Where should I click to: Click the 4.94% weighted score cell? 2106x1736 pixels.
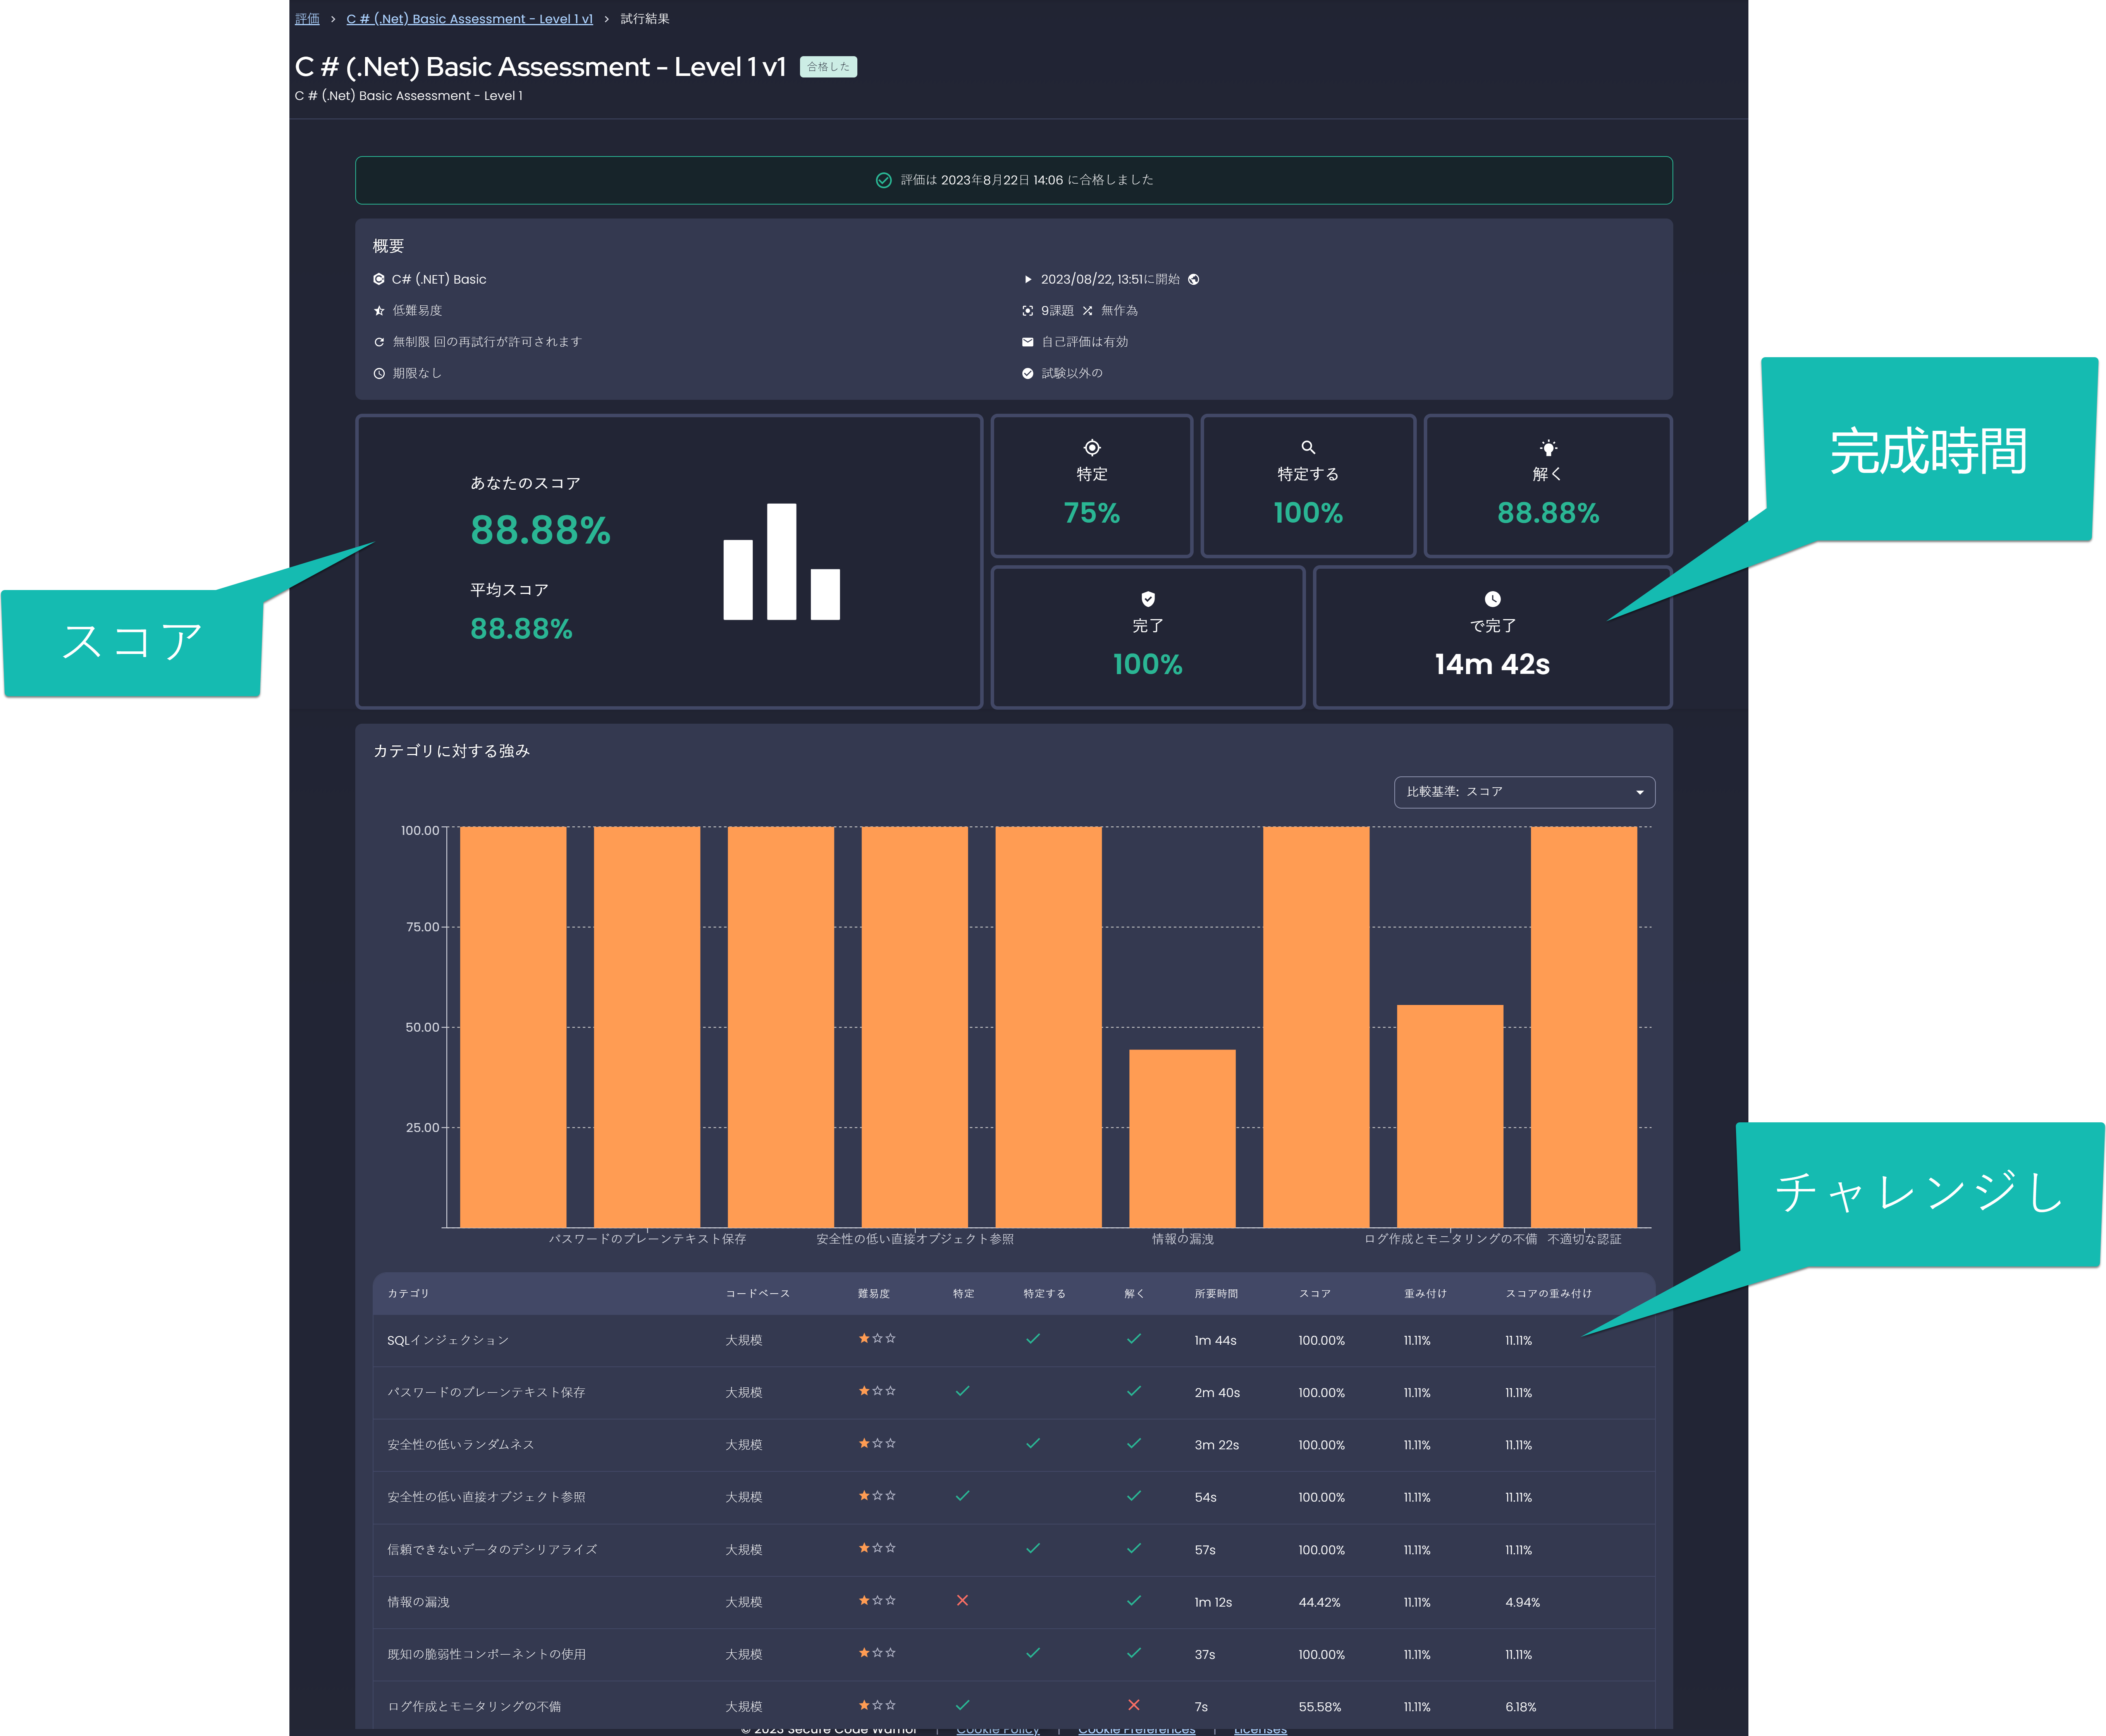click(1522, 1602)
